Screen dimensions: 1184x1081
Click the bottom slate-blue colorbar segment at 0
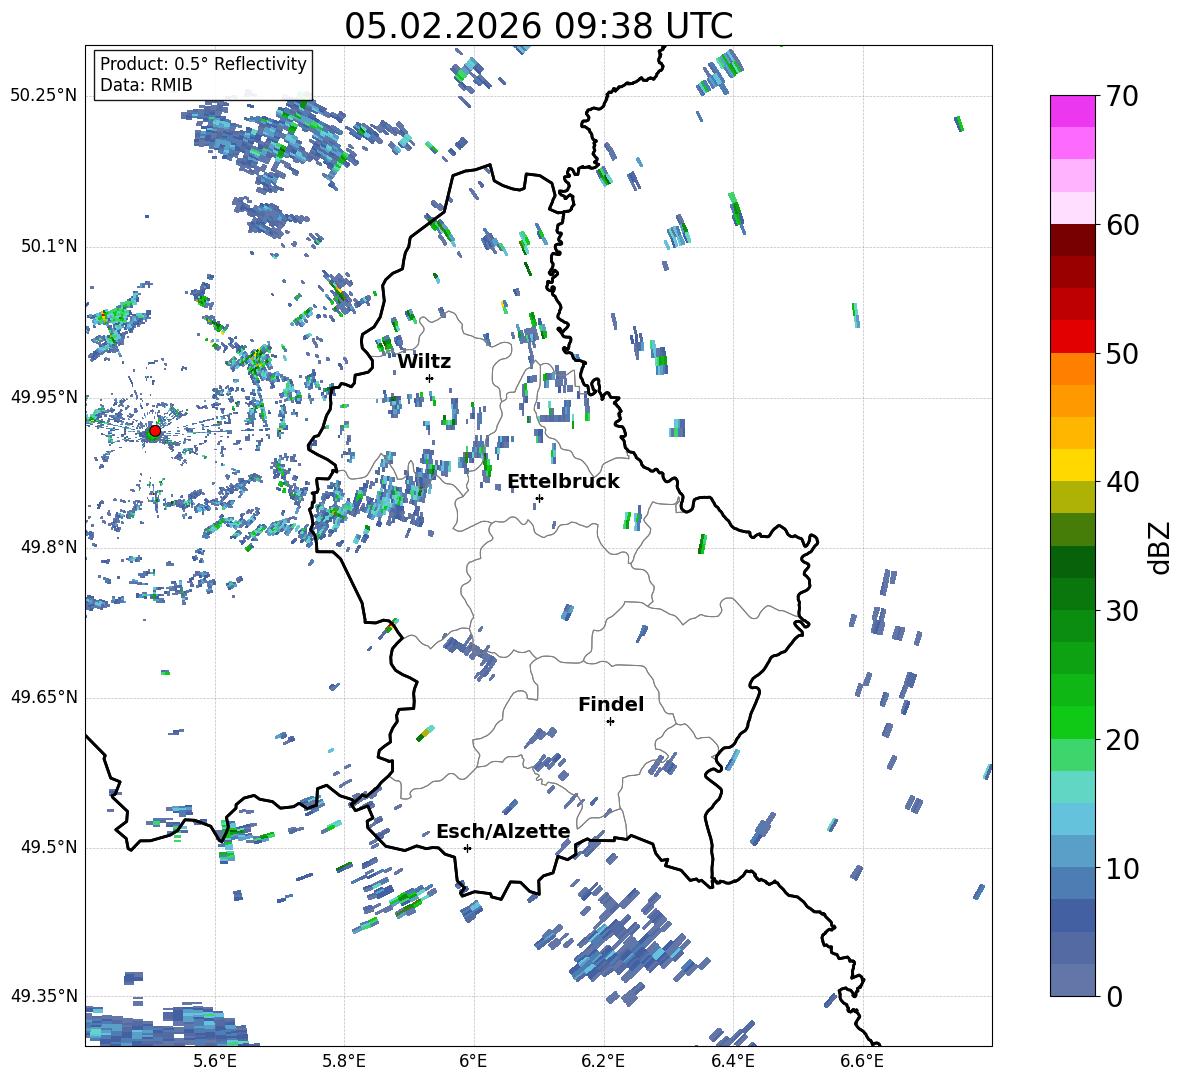point(1072,980)
